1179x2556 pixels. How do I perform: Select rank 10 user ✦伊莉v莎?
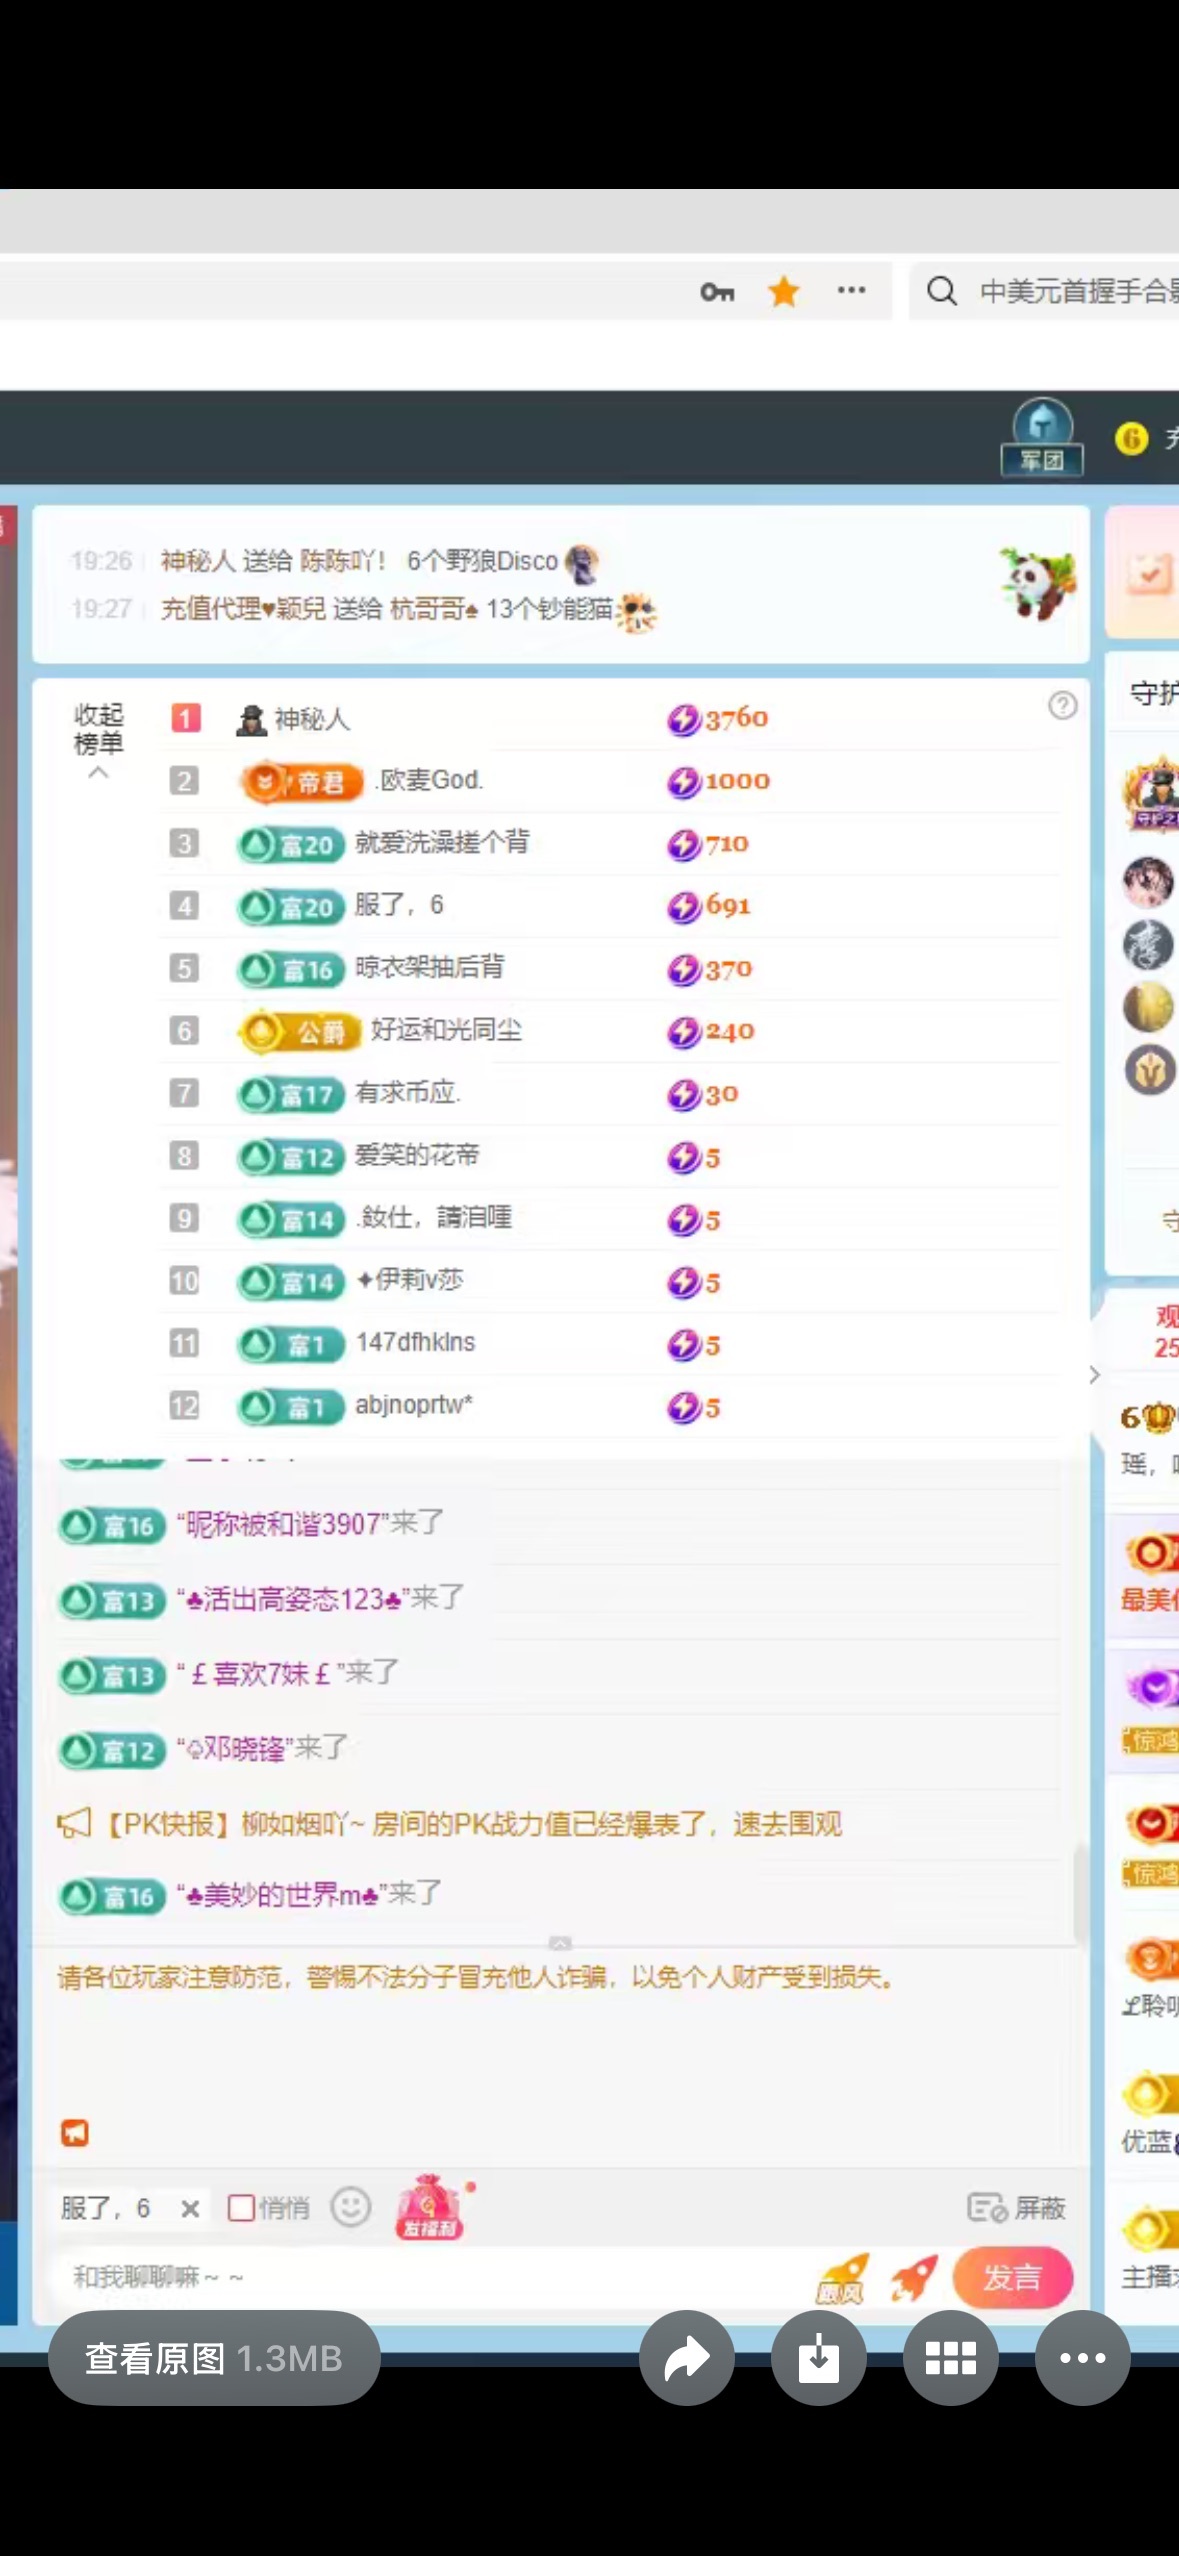point(410,1280)
